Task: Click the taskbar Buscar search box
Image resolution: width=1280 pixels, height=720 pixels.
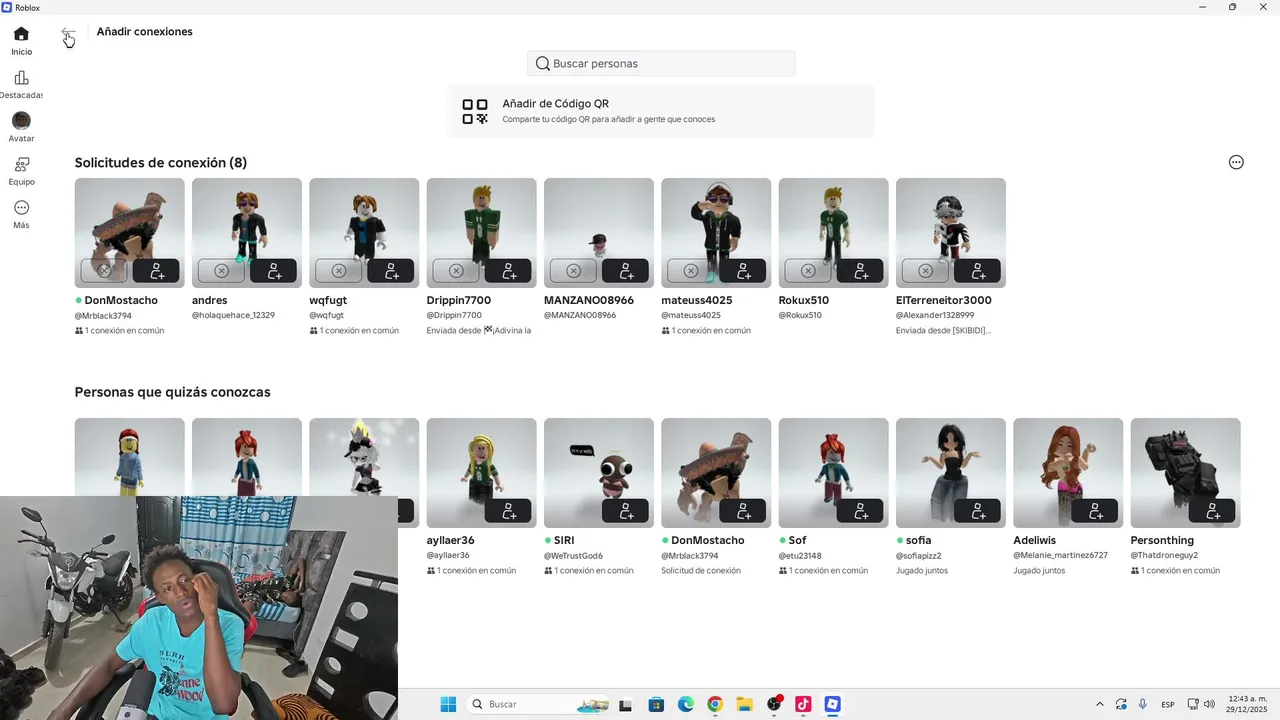Action: (536, 704)
